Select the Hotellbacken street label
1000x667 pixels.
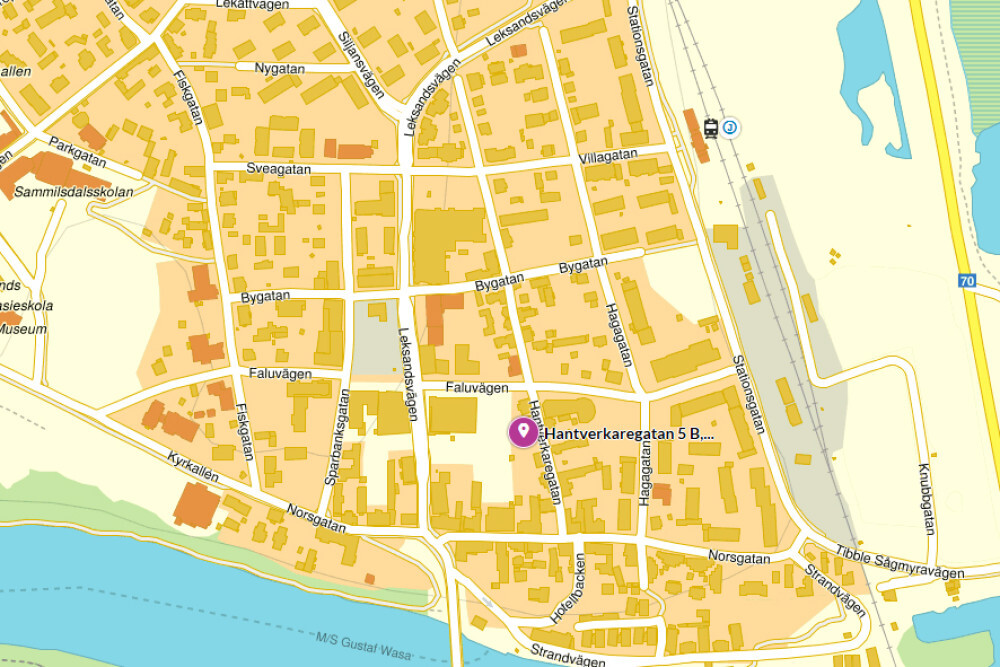tap(568, 588)
